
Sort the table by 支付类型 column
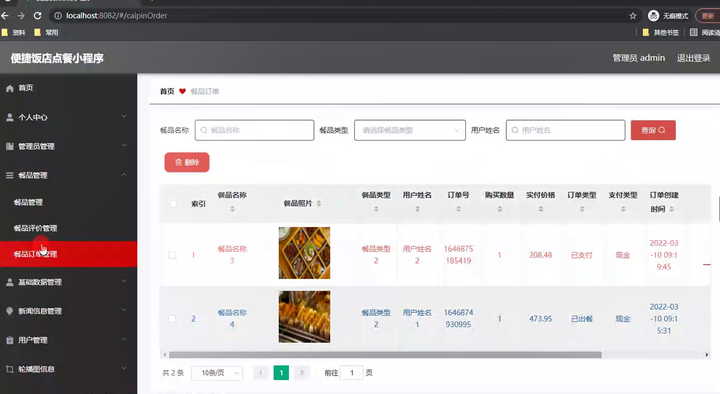coord(623,209)
